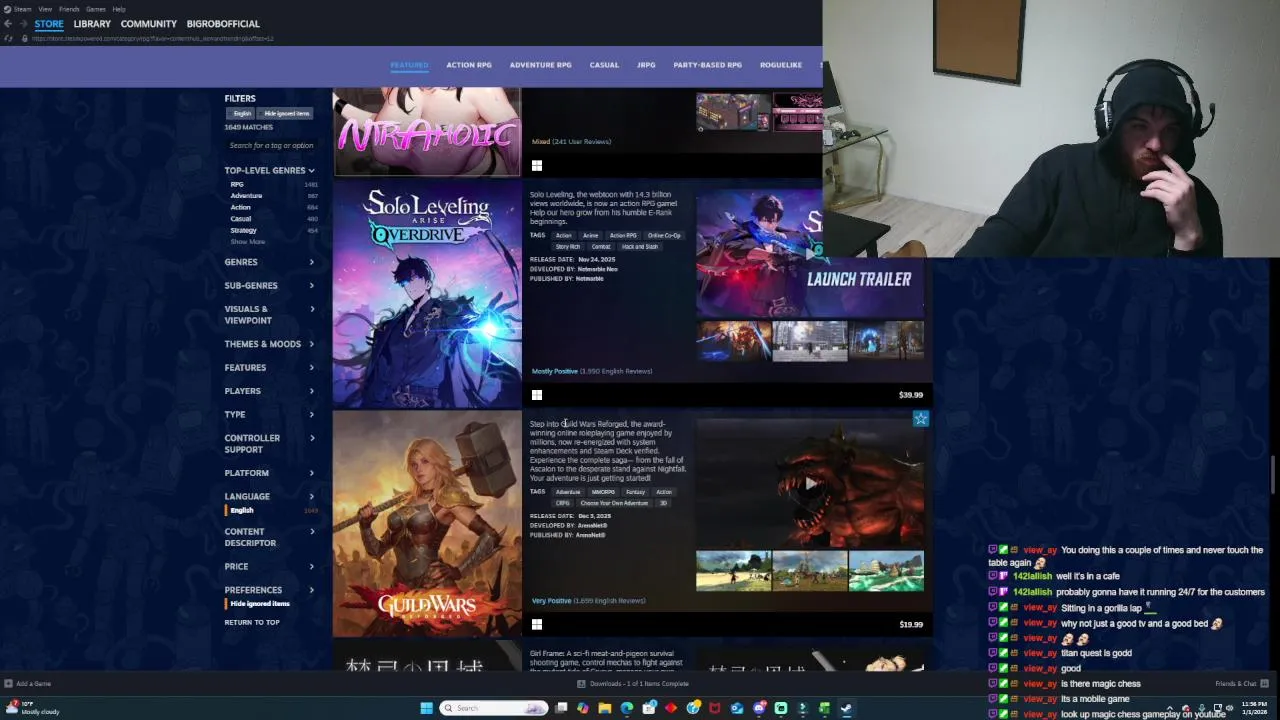The width and height of the screenshot is (1280, 720).
Task: Open Solo Leveling Arise Overdrive cover art
Action: 427,294
